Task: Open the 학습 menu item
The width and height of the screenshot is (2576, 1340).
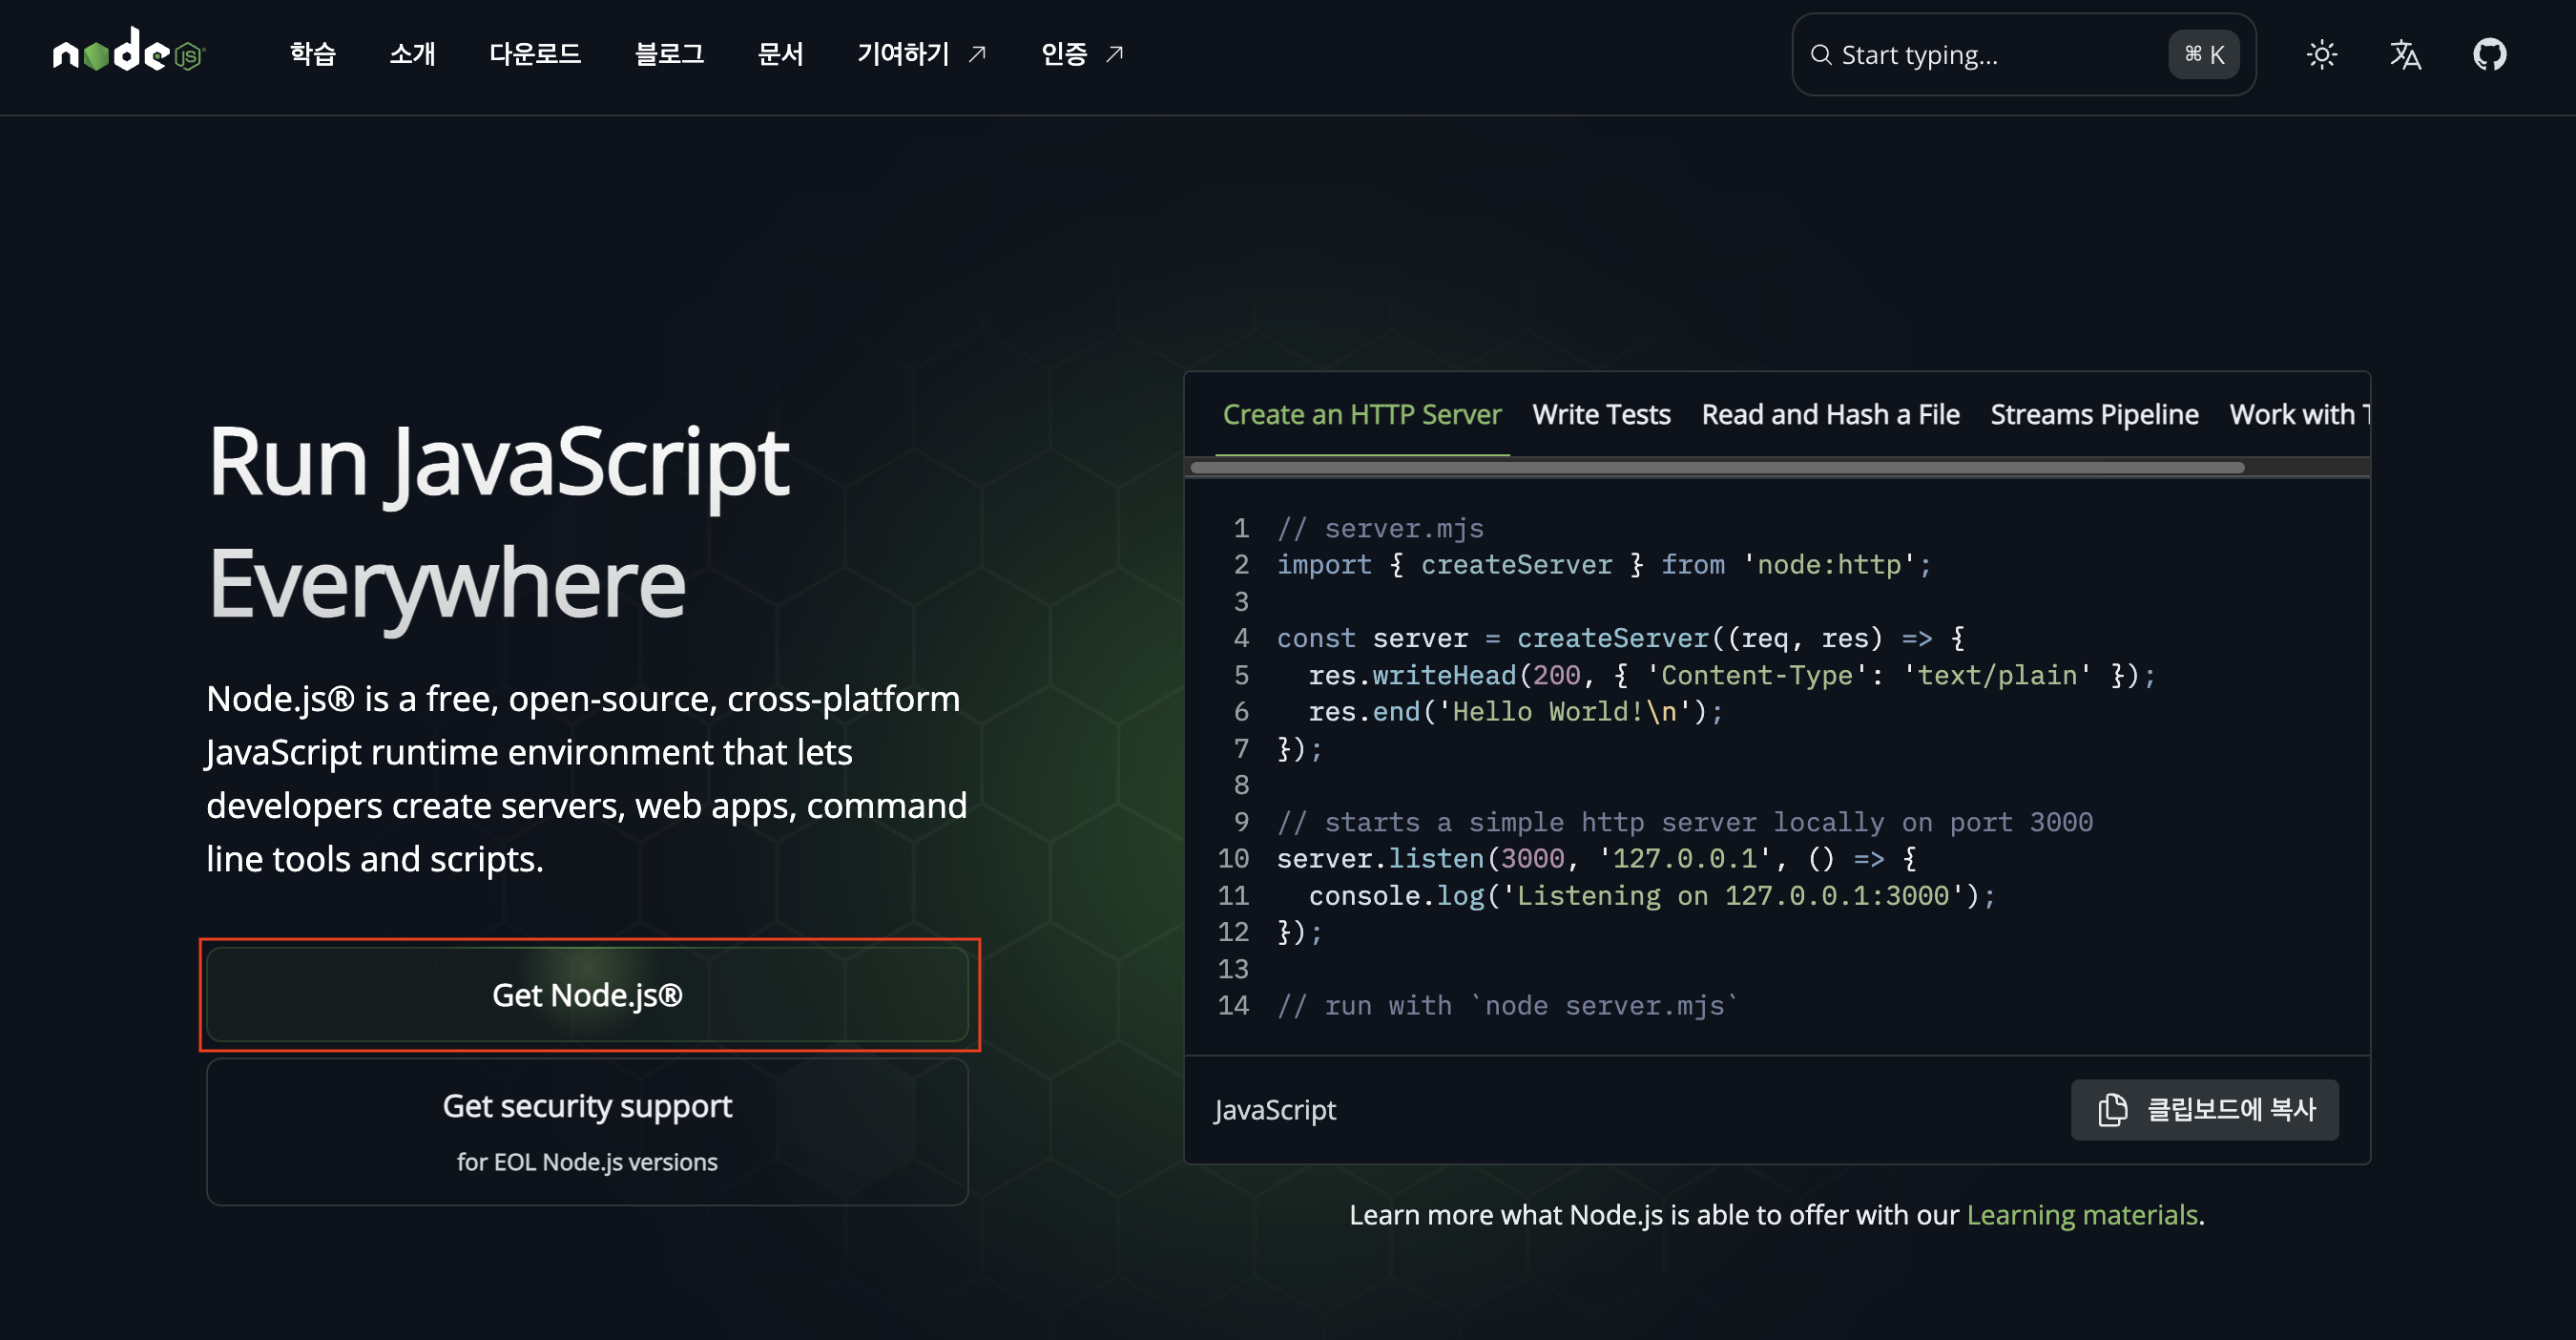Action: pos(312,54)
